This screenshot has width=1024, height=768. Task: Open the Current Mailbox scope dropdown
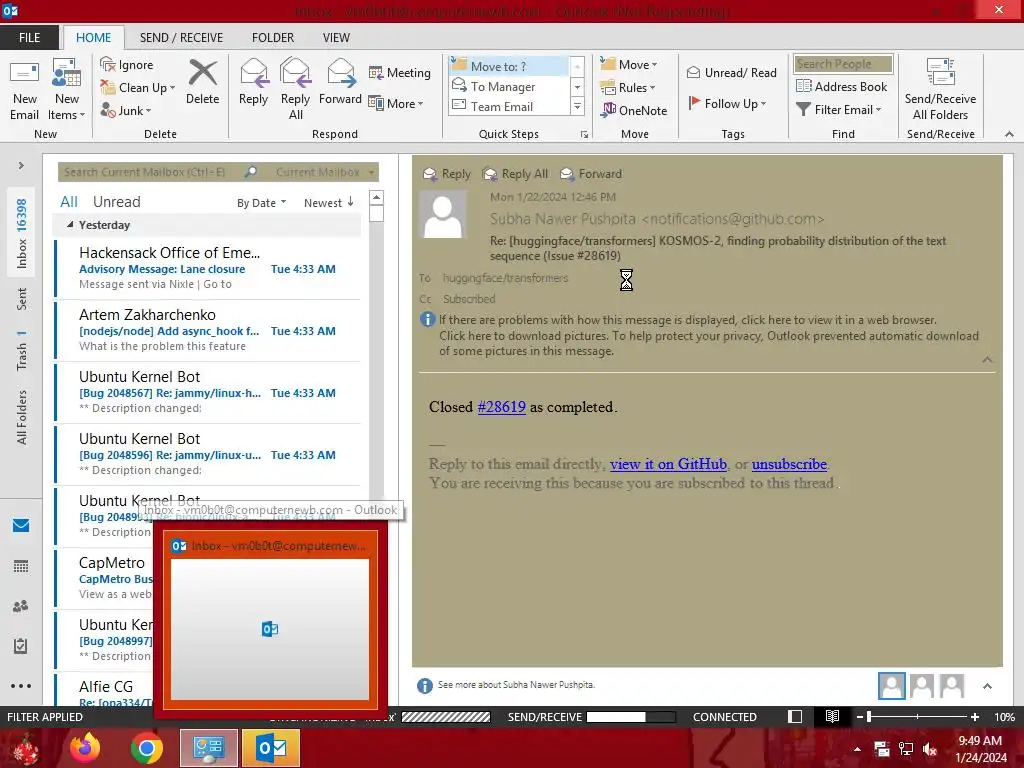click(325, 172)
